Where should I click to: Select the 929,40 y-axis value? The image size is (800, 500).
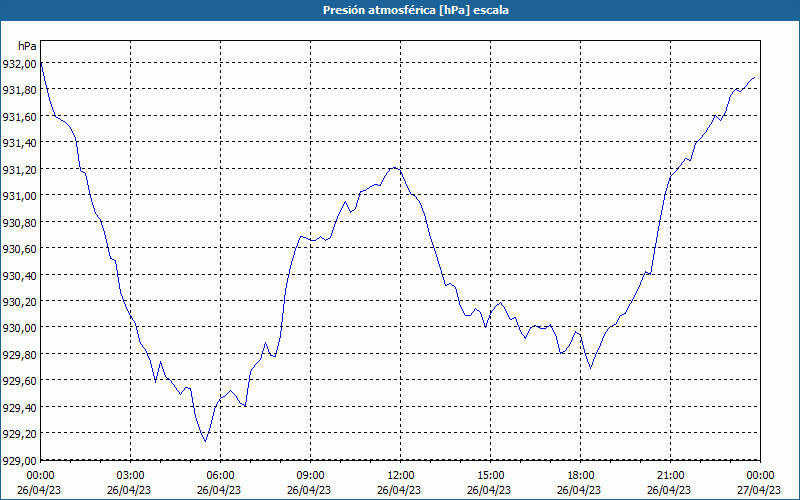pos(19,408)
